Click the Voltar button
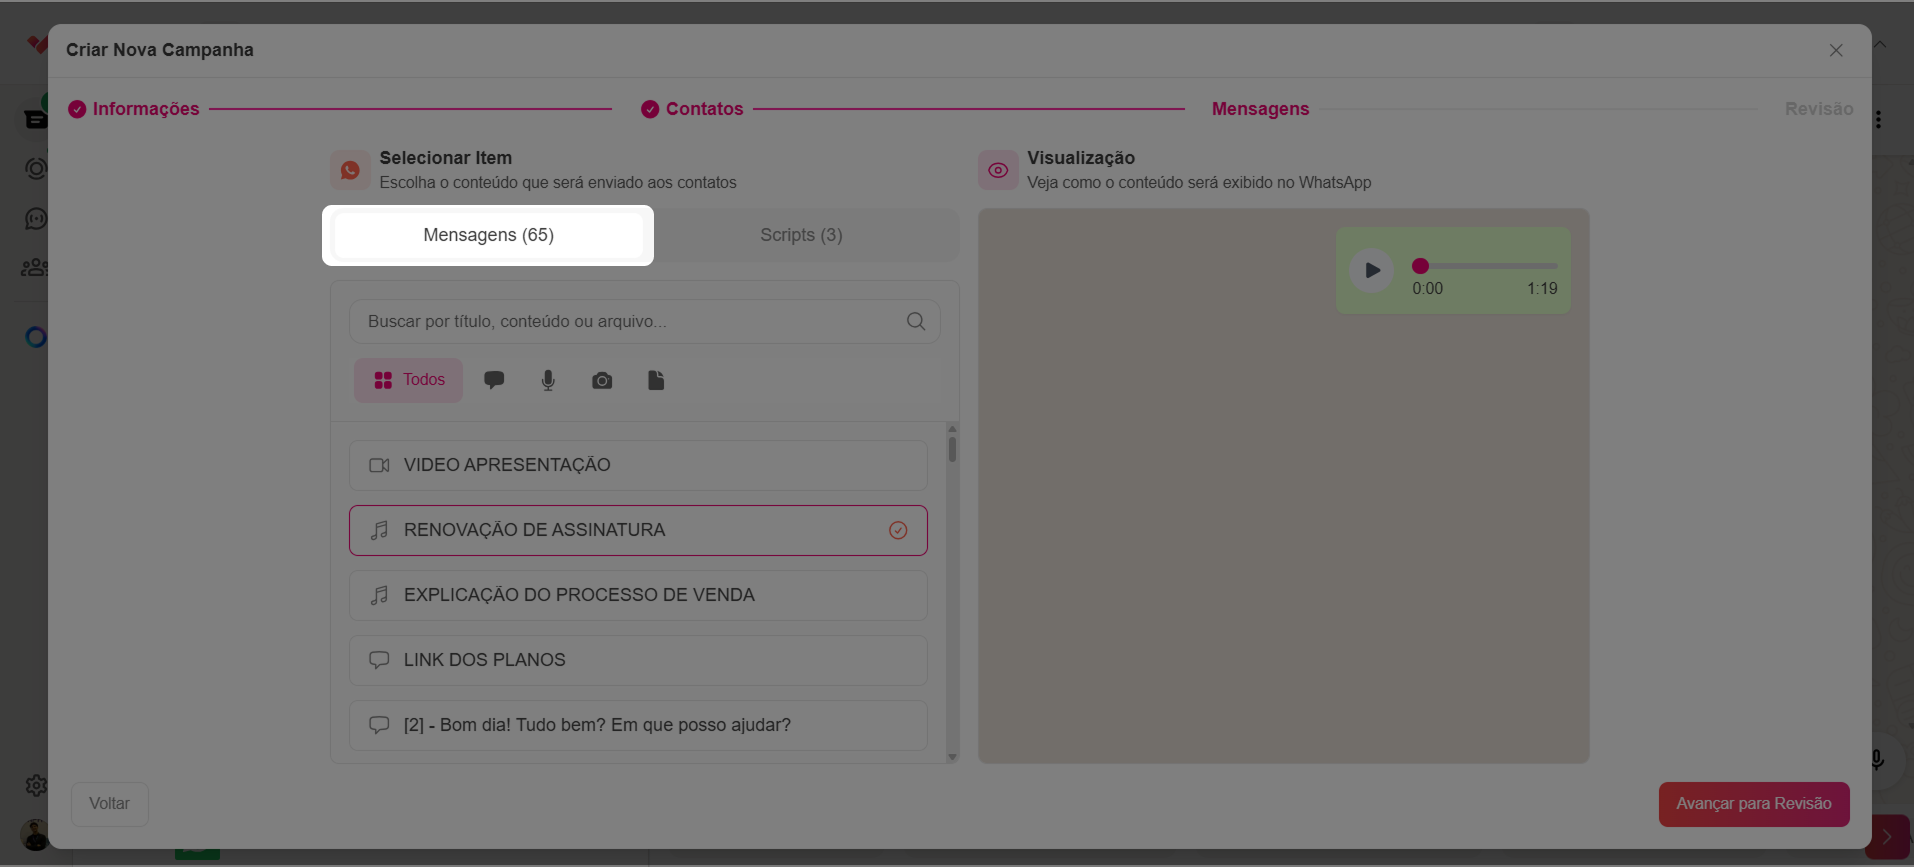 click(110, 804)
